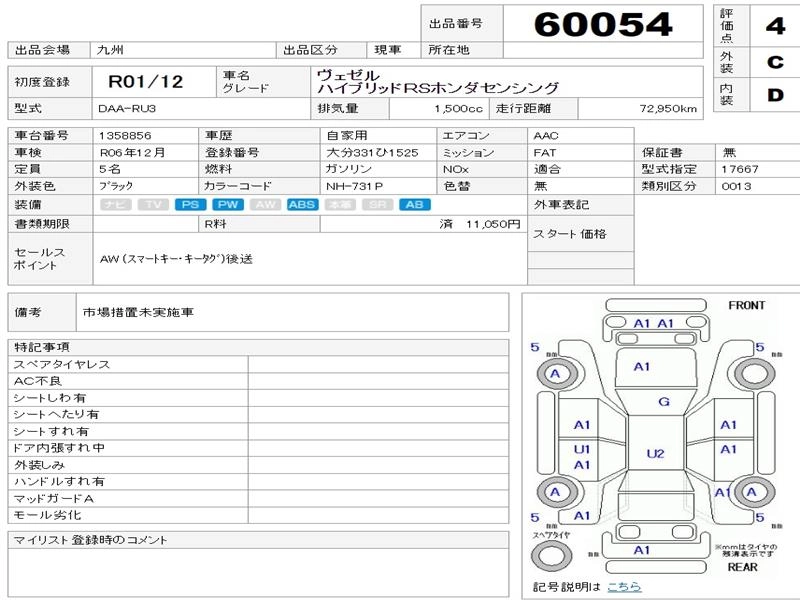800x600 pixels.
Task: Click the classification number 0013
Action: pyautogui.click(x=736, y=186)
